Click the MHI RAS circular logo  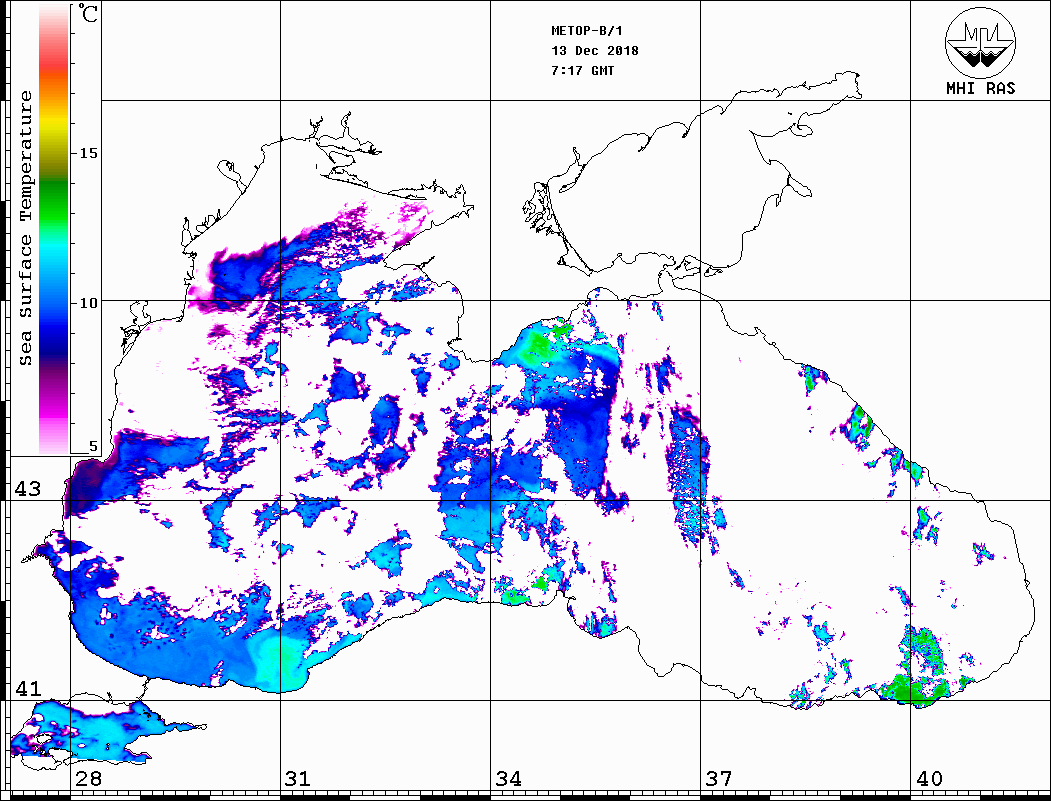click(x=981, y=42)
